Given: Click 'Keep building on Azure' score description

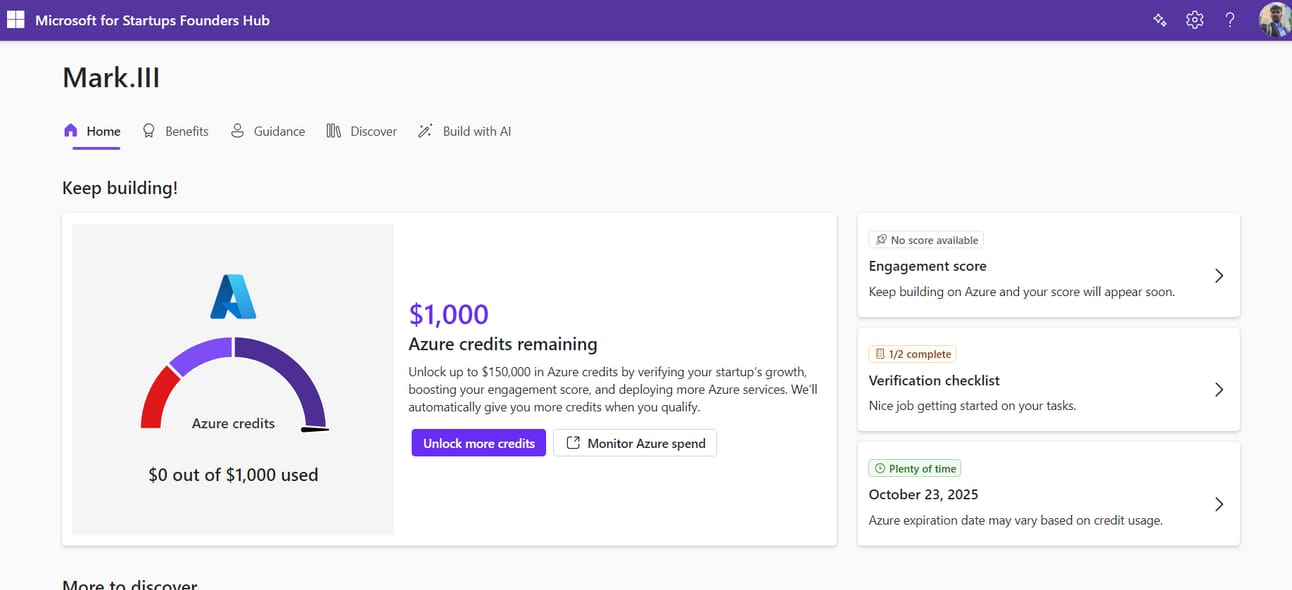Looking at the screenshot, I should click(x=1022, y=291).
